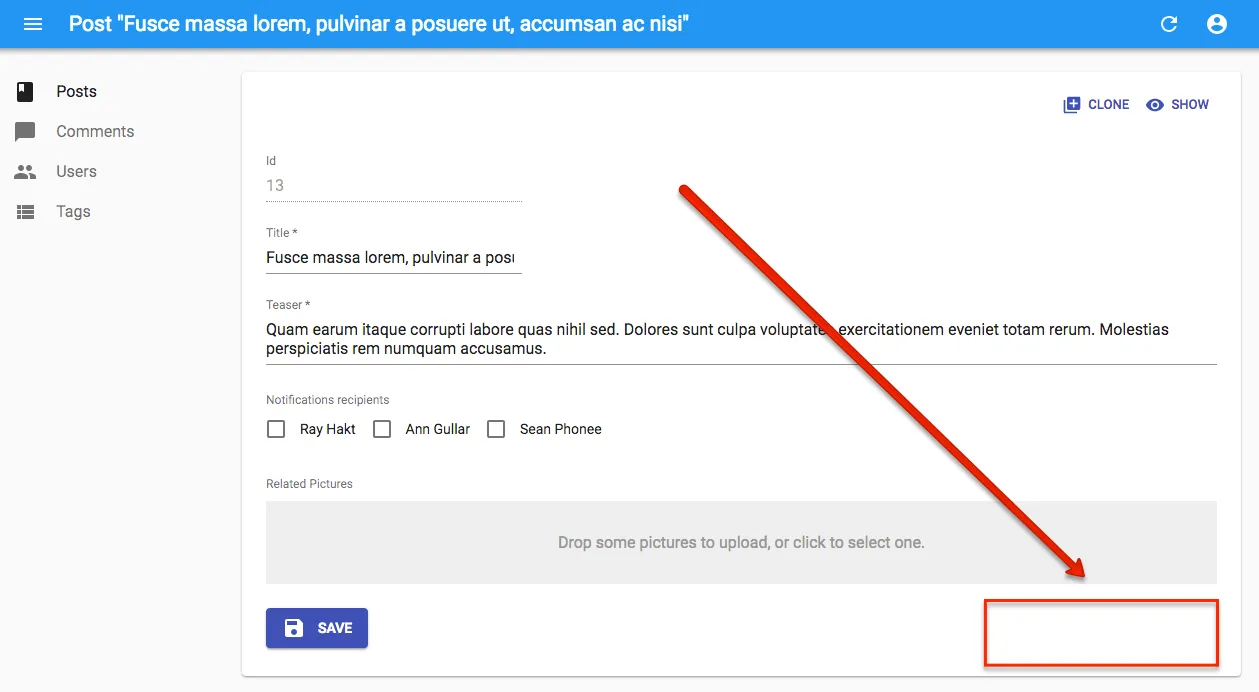Click the refresh icon in header
Viewport: 1259px width, 692px height.
1168,24
